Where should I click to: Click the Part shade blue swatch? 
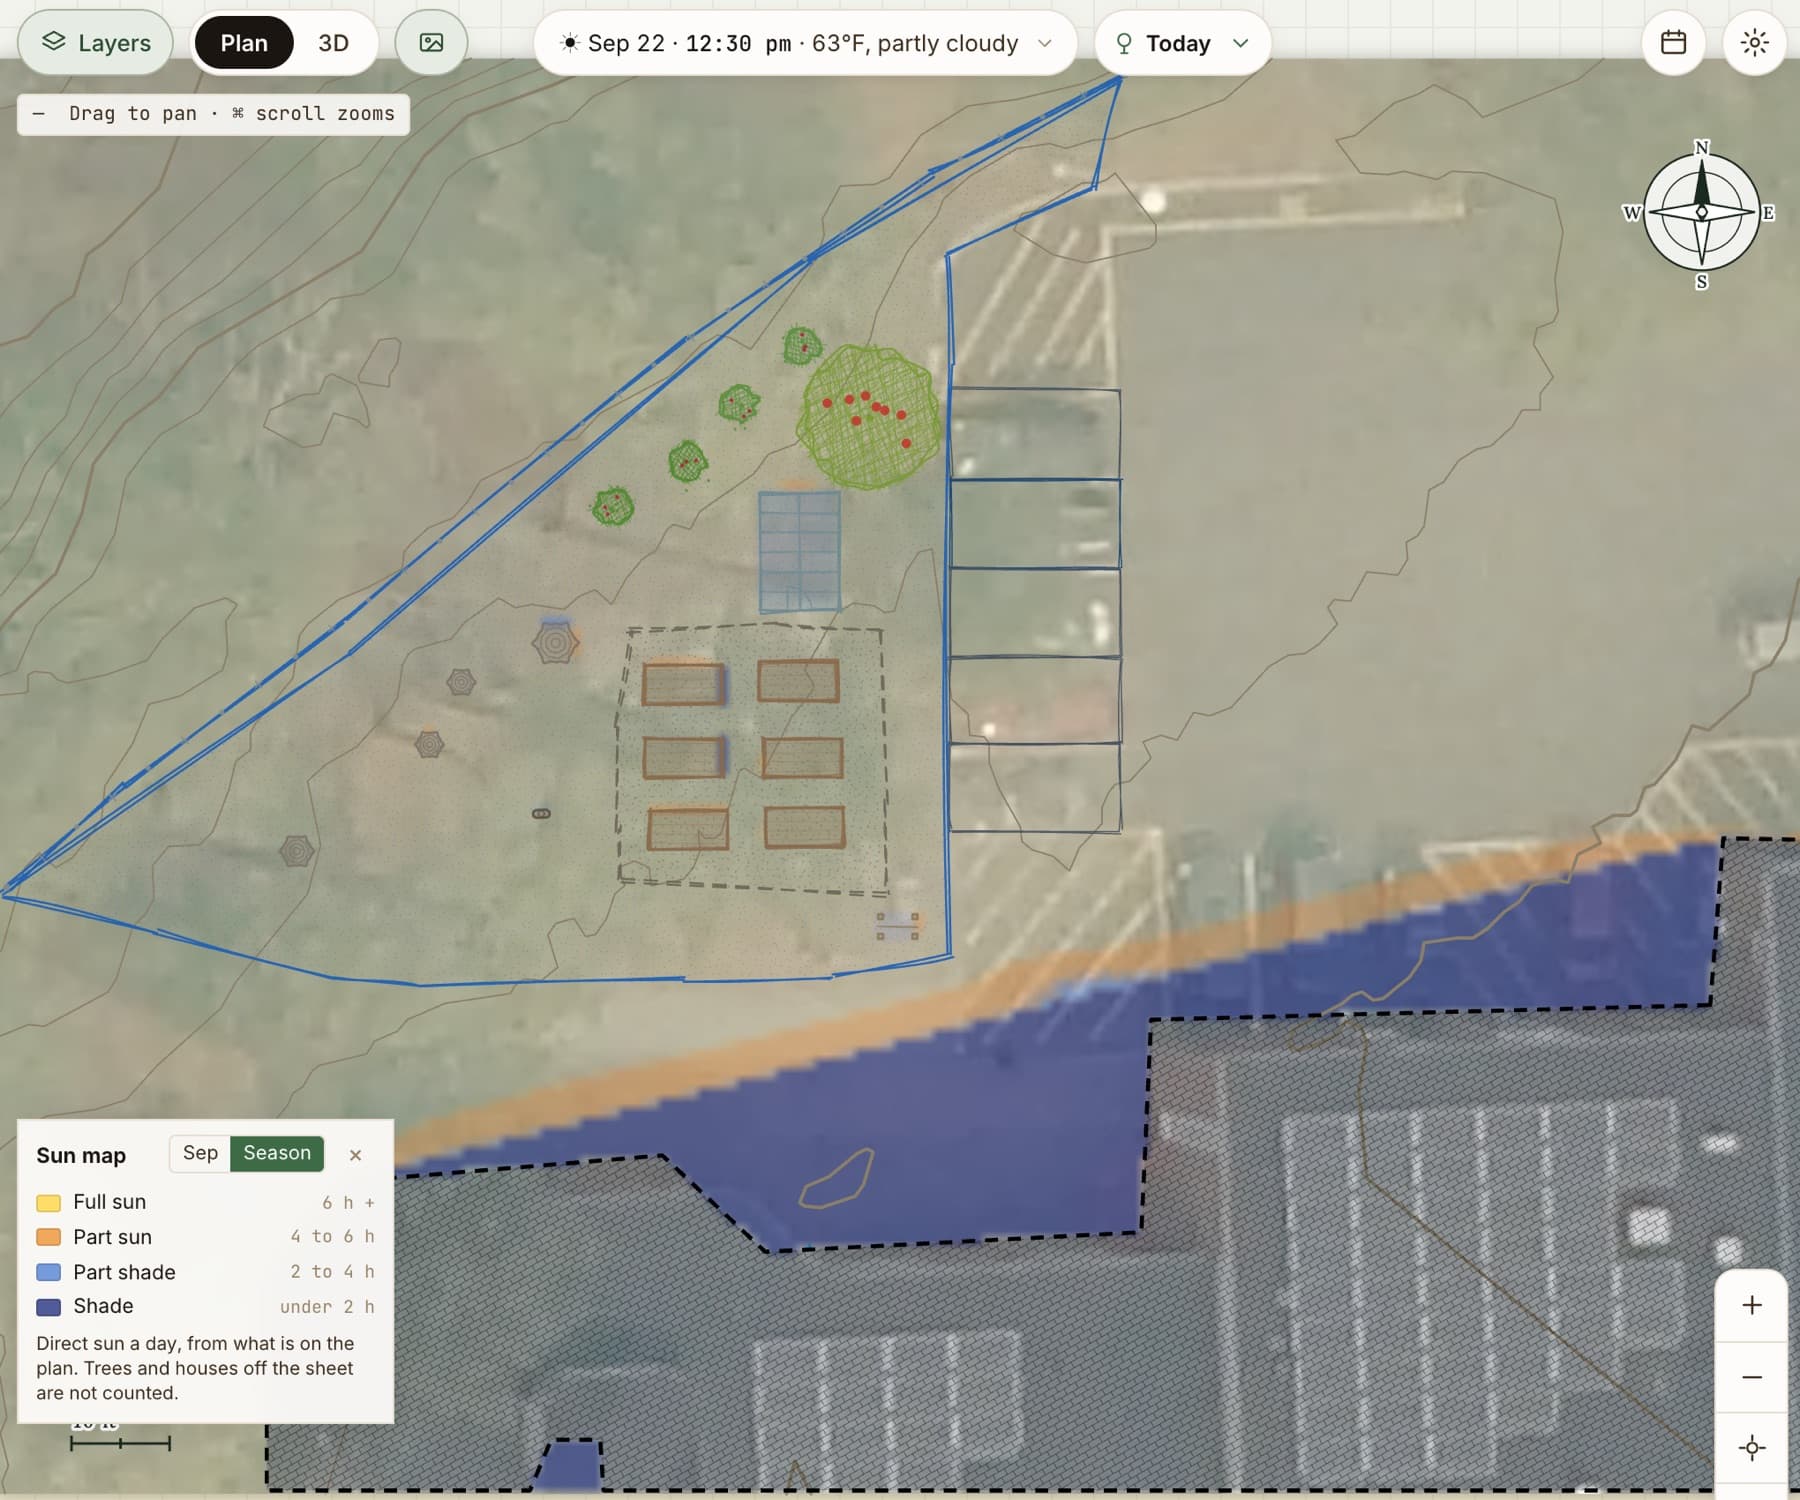48,1272
